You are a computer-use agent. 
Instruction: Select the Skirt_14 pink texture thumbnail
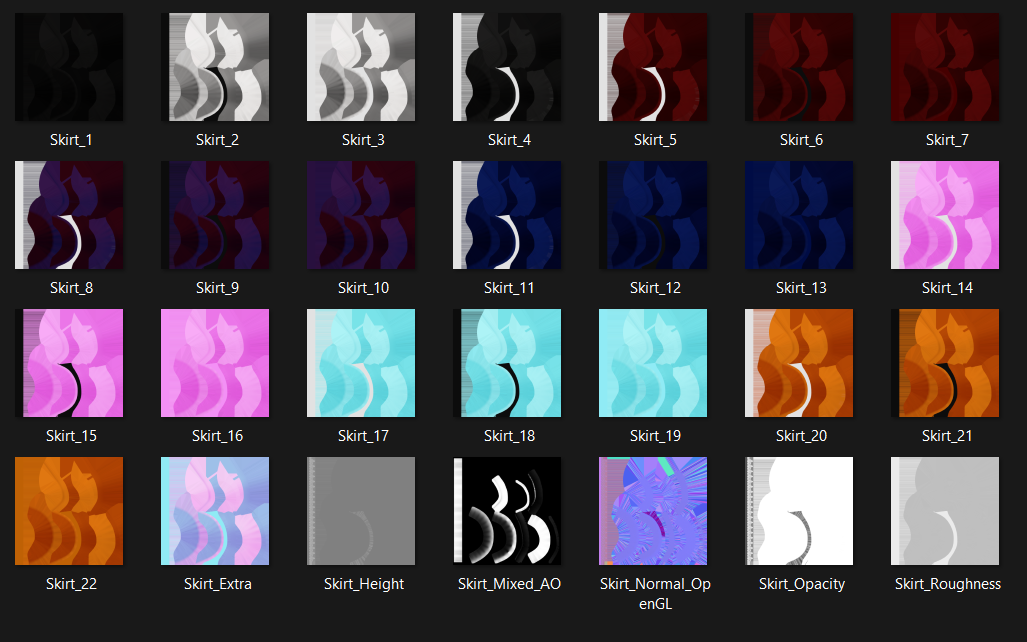(945, 215)
